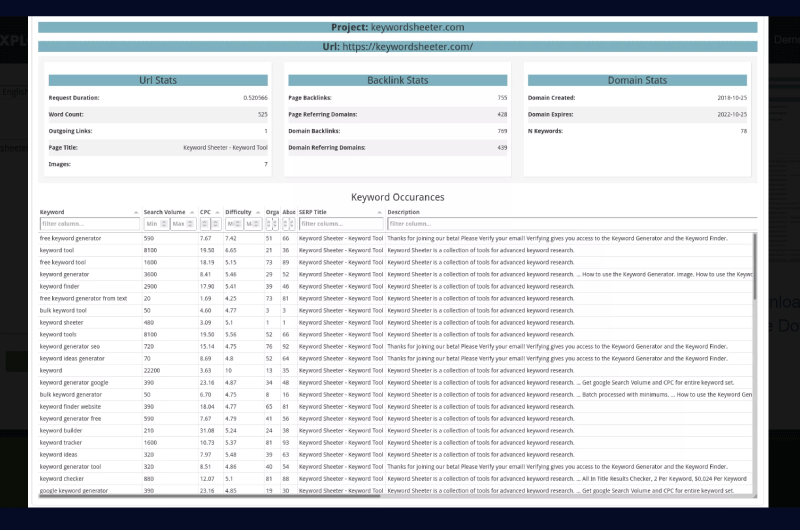Screen dimensions: 800x530
Task: Click the Project: keywordsheeter.com heading
Action: [398, 27]
